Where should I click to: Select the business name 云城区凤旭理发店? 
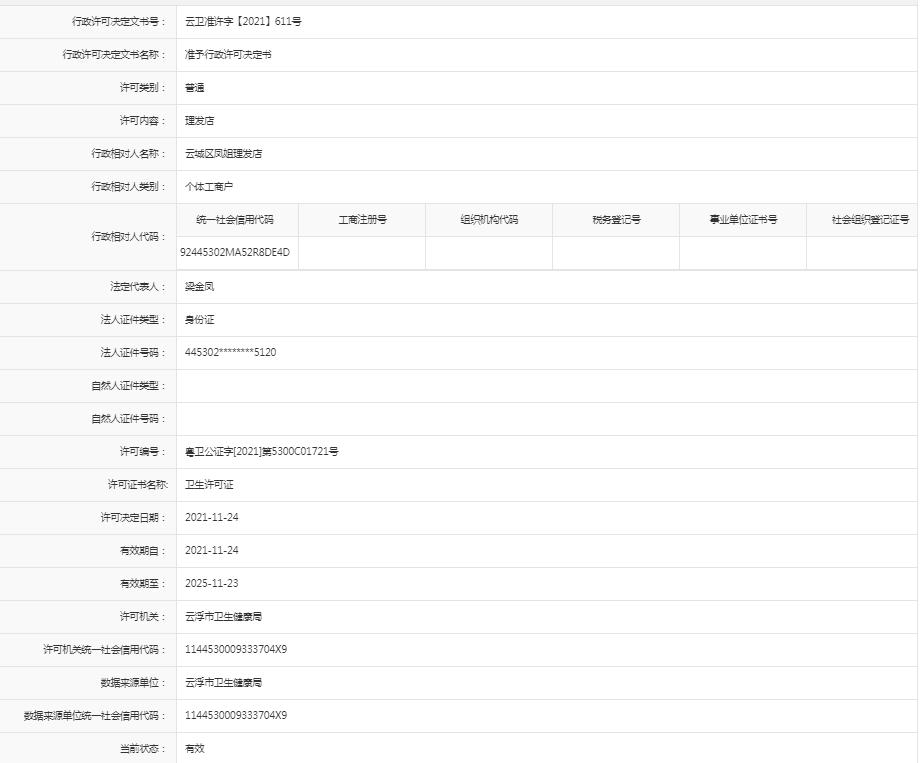[222, 153]
